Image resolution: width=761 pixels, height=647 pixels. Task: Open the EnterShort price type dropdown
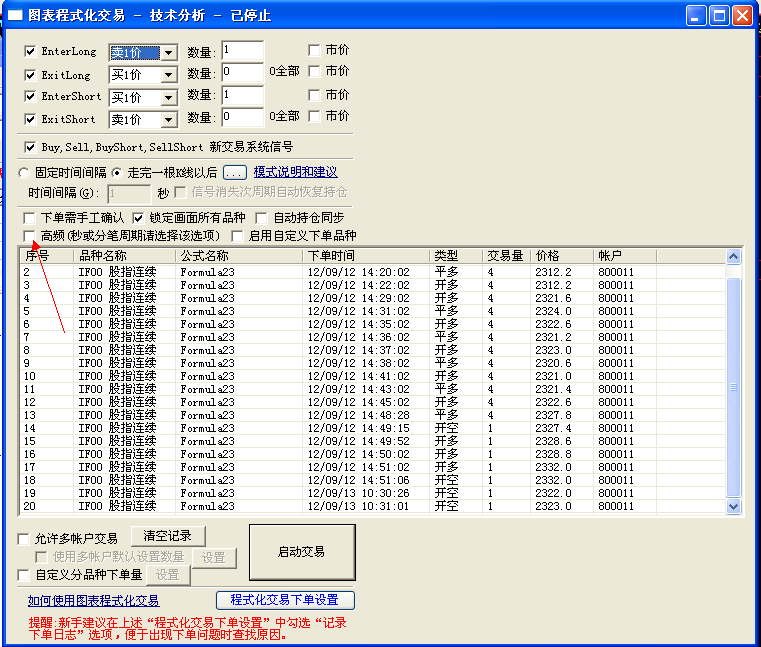[168, 97]
